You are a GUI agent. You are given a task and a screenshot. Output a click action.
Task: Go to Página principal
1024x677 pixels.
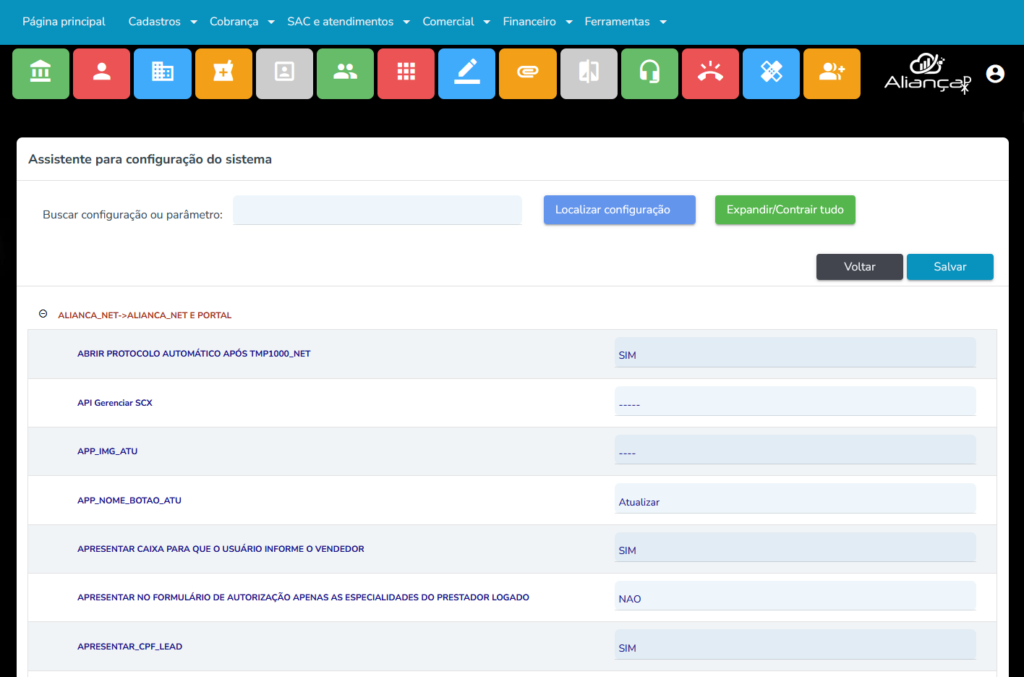pyautogui.click(x=63, y=21)
